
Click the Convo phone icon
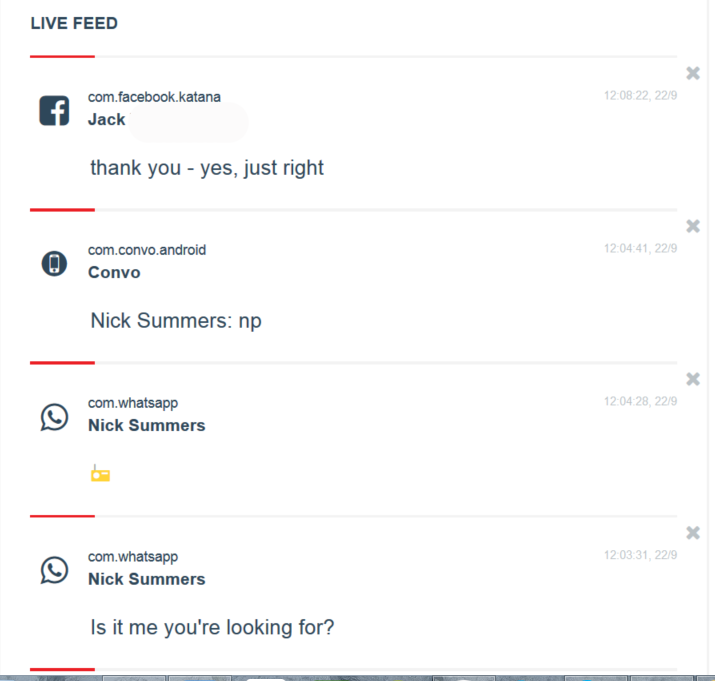pos(54,264)
